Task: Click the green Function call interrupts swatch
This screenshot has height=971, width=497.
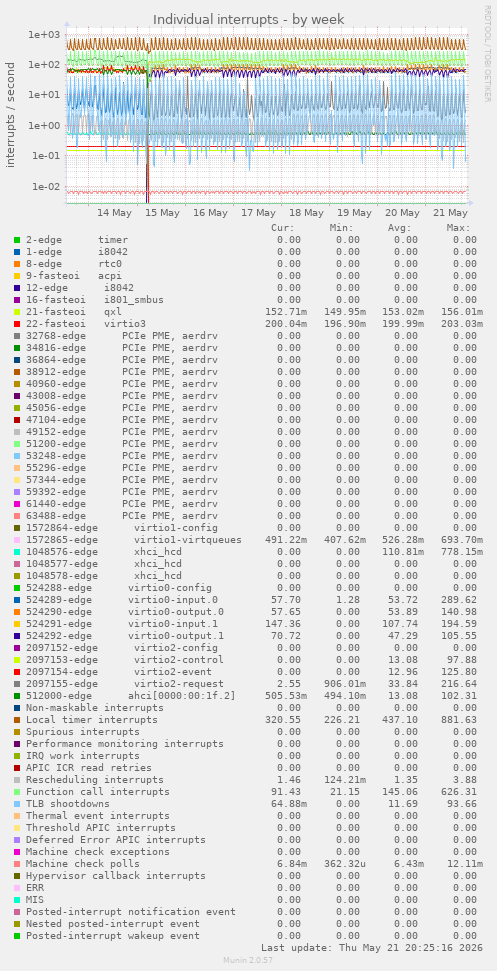Action: pyautogui.click(x=17, y=792)
